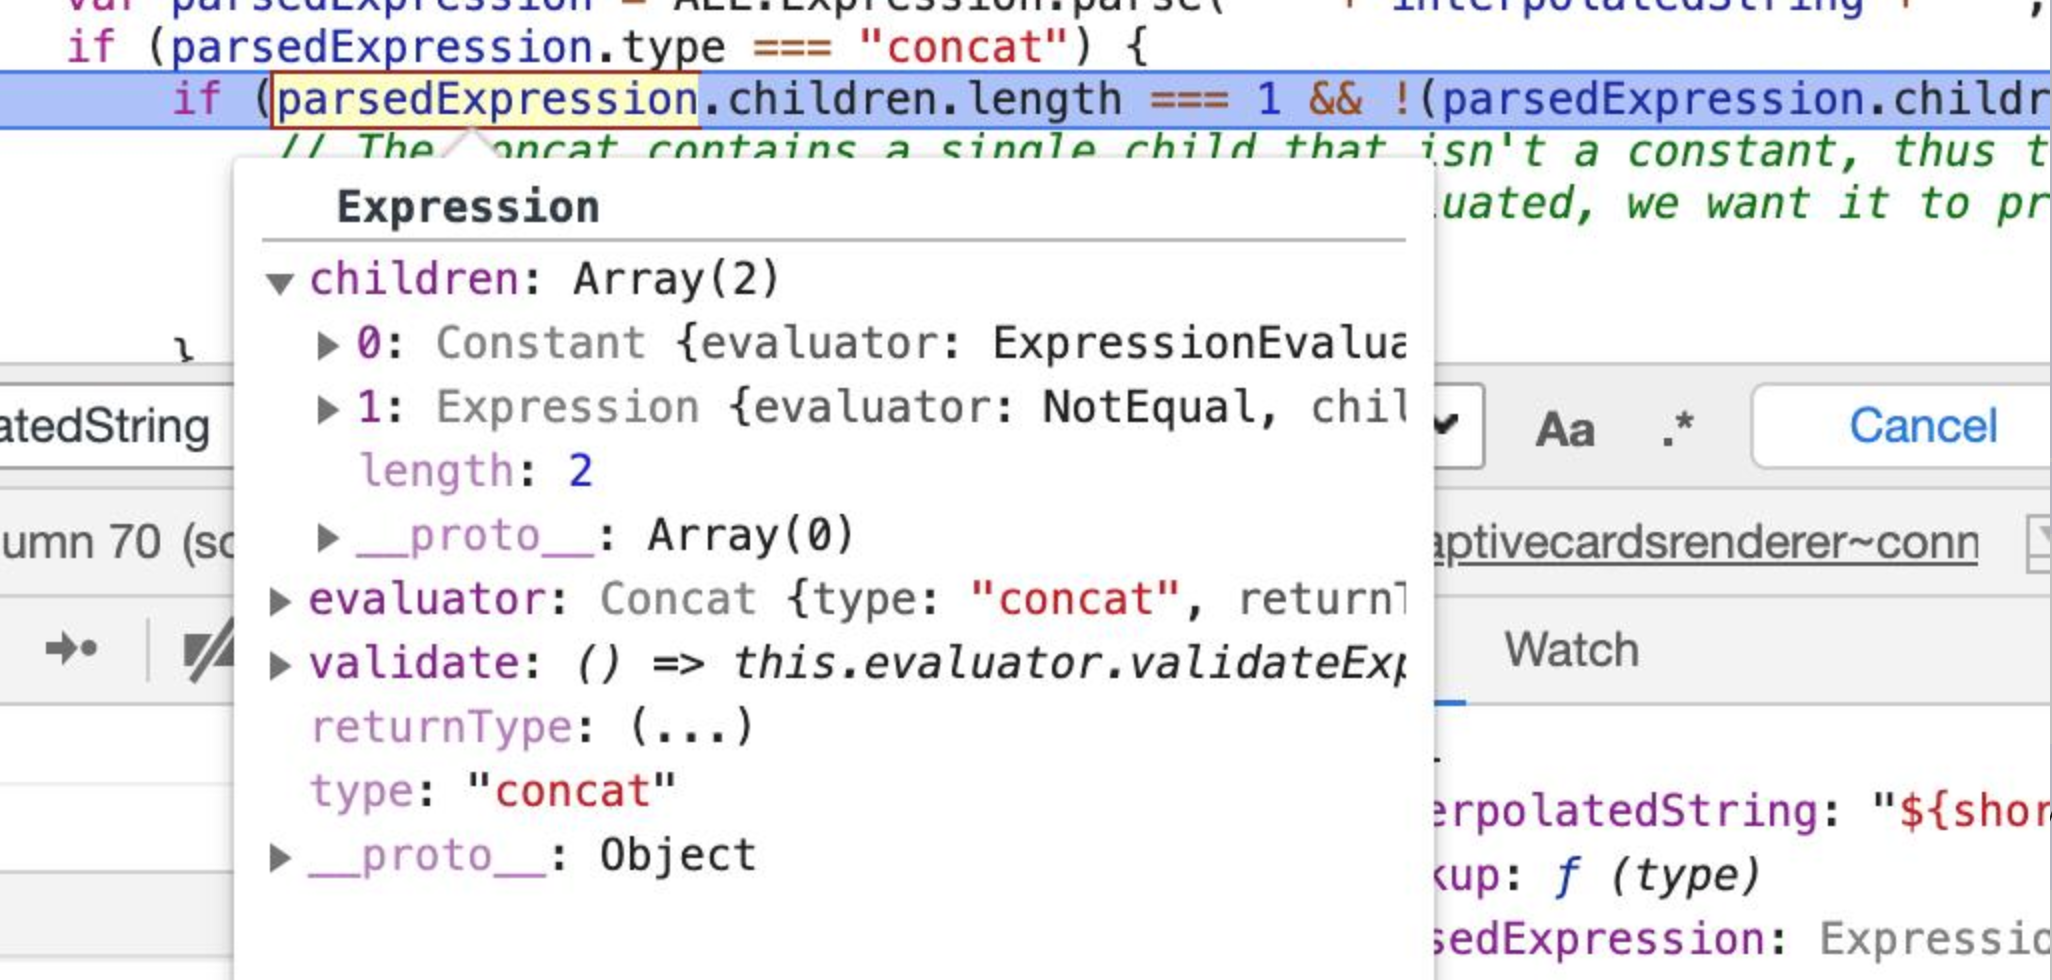Select the type "concat" property row
Image resolution: width=2052 pixels, height=980 pixels.
(x=493, y=791)
